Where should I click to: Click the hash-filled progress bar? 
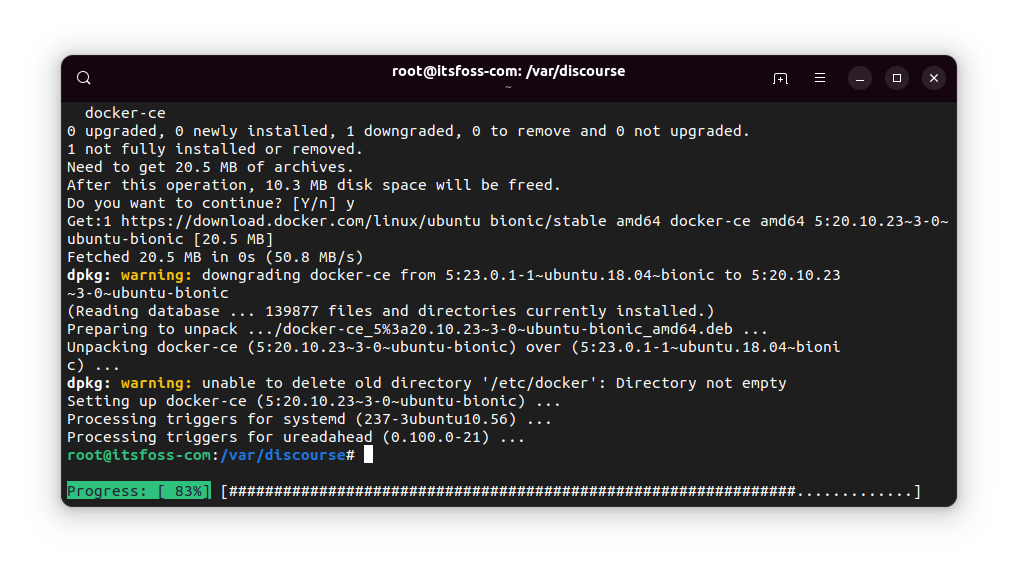[571, 492]
